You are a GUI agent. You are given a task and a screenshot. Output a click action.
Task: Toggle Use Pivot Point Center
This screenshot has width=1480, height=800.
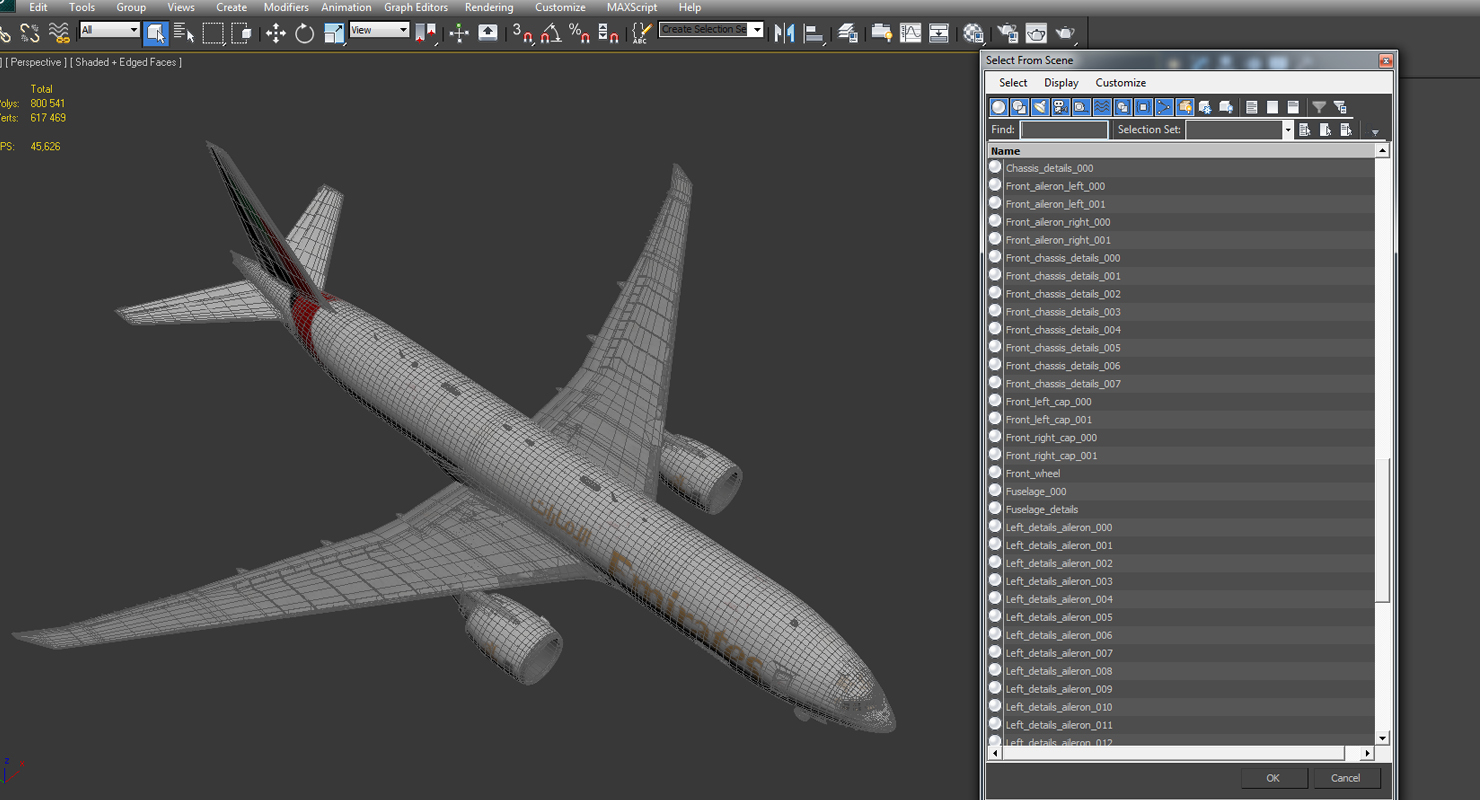pyautogui.click(x=425, y=33)
